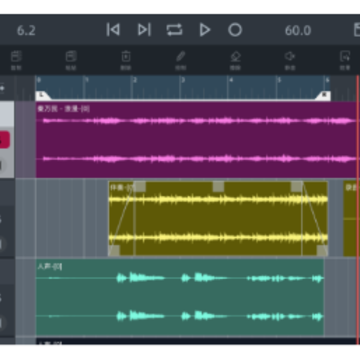This screenshot has height=360, width=360.
Task: Start playback with the play button
Action: [x=205, y=30]
